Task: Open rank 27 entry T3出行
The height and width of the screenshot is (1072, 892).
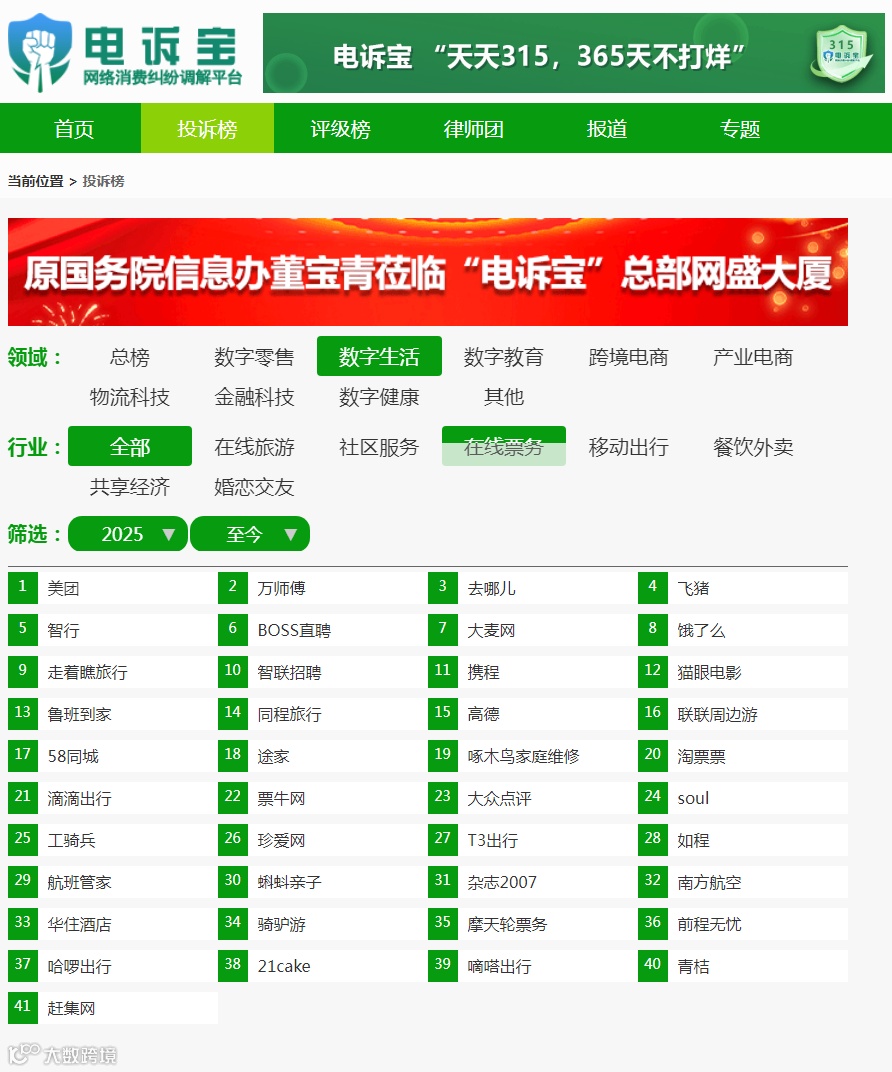Action: tap(532, 840)
